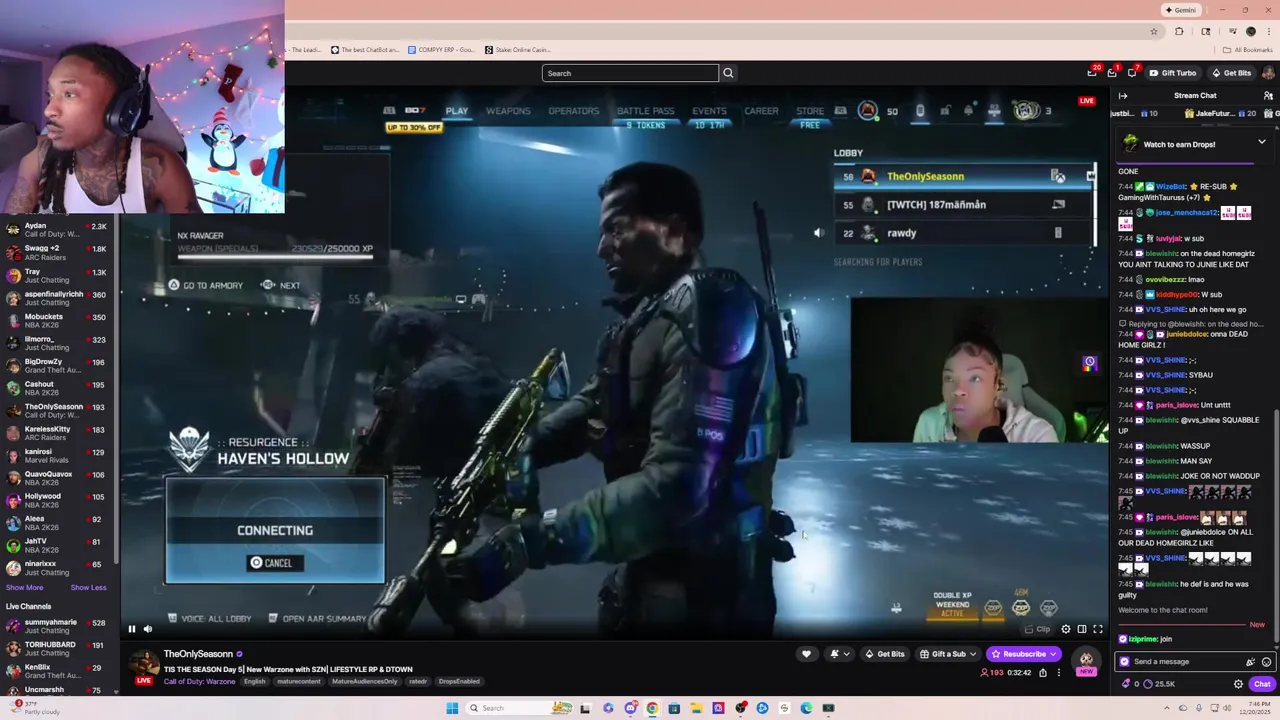Open chat settings gear icon

pos(1238,684)
